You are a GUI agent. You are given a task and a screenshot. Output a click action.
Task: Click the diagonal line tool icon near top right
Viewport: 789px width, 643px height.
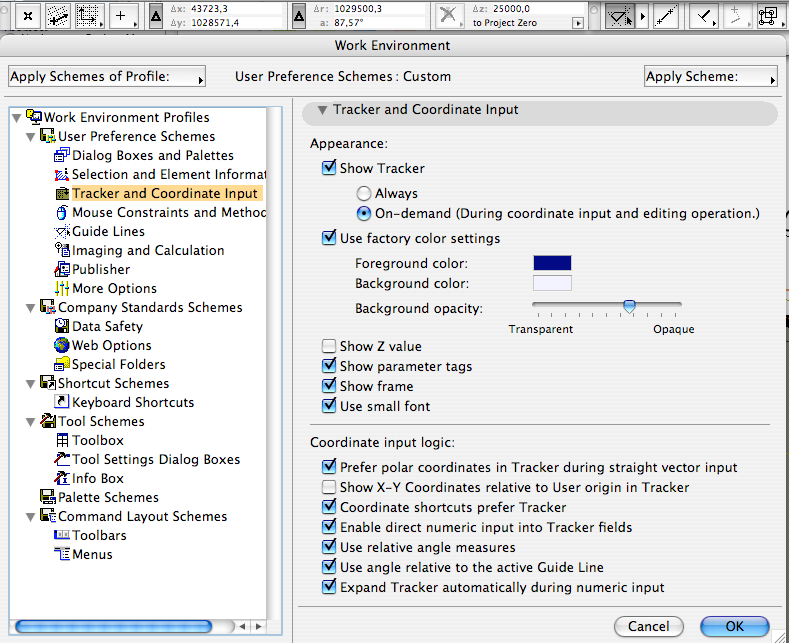pyautogui.click(x=666, y=16)
